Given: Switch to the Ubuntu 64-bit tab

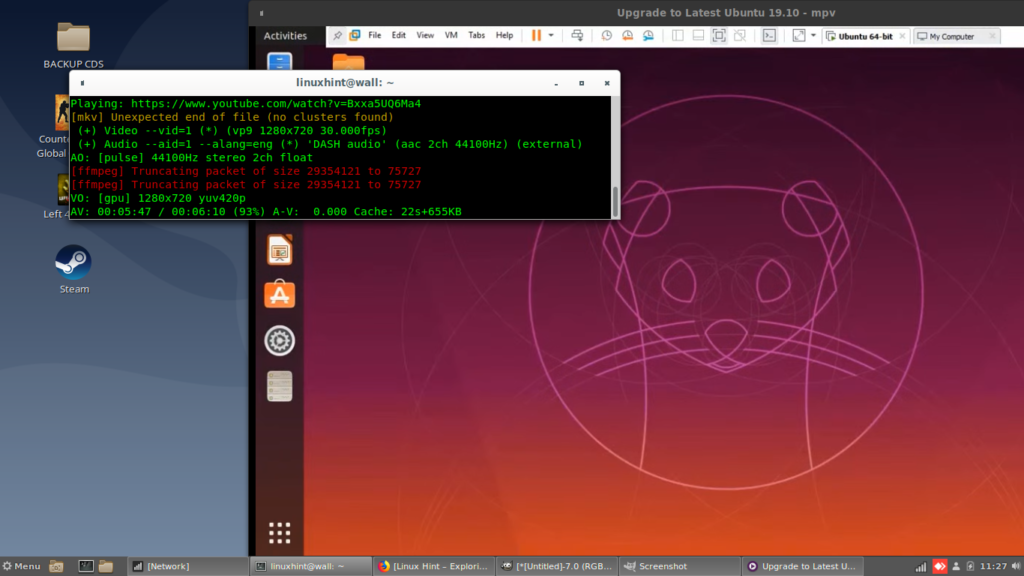Looking at the screenshot, I should pos(865,36).
